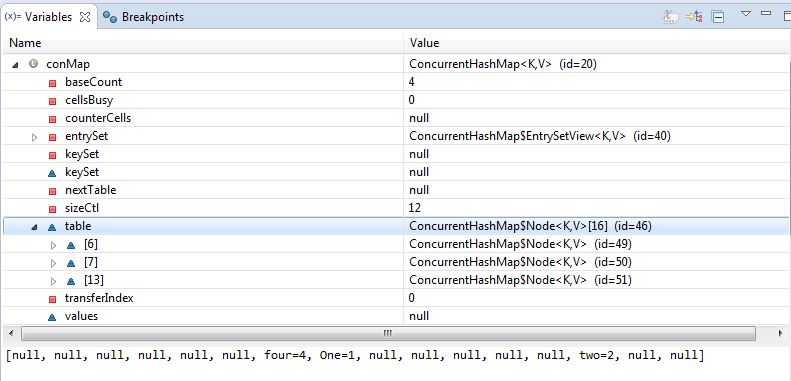Toggle Show Logical Structure icon
Image resolution: width=791 pixels, height=381 pixels.
(694, 17)
